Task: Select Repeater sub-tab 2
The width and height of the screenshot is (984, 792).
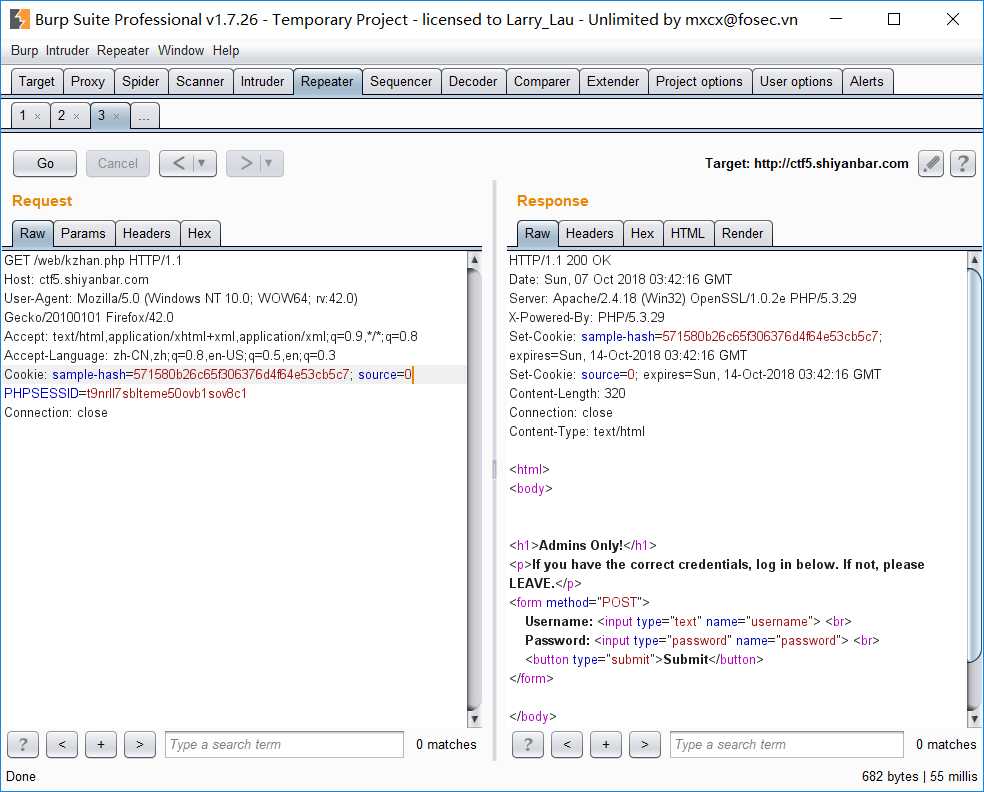Action: (x=62, y=115)
